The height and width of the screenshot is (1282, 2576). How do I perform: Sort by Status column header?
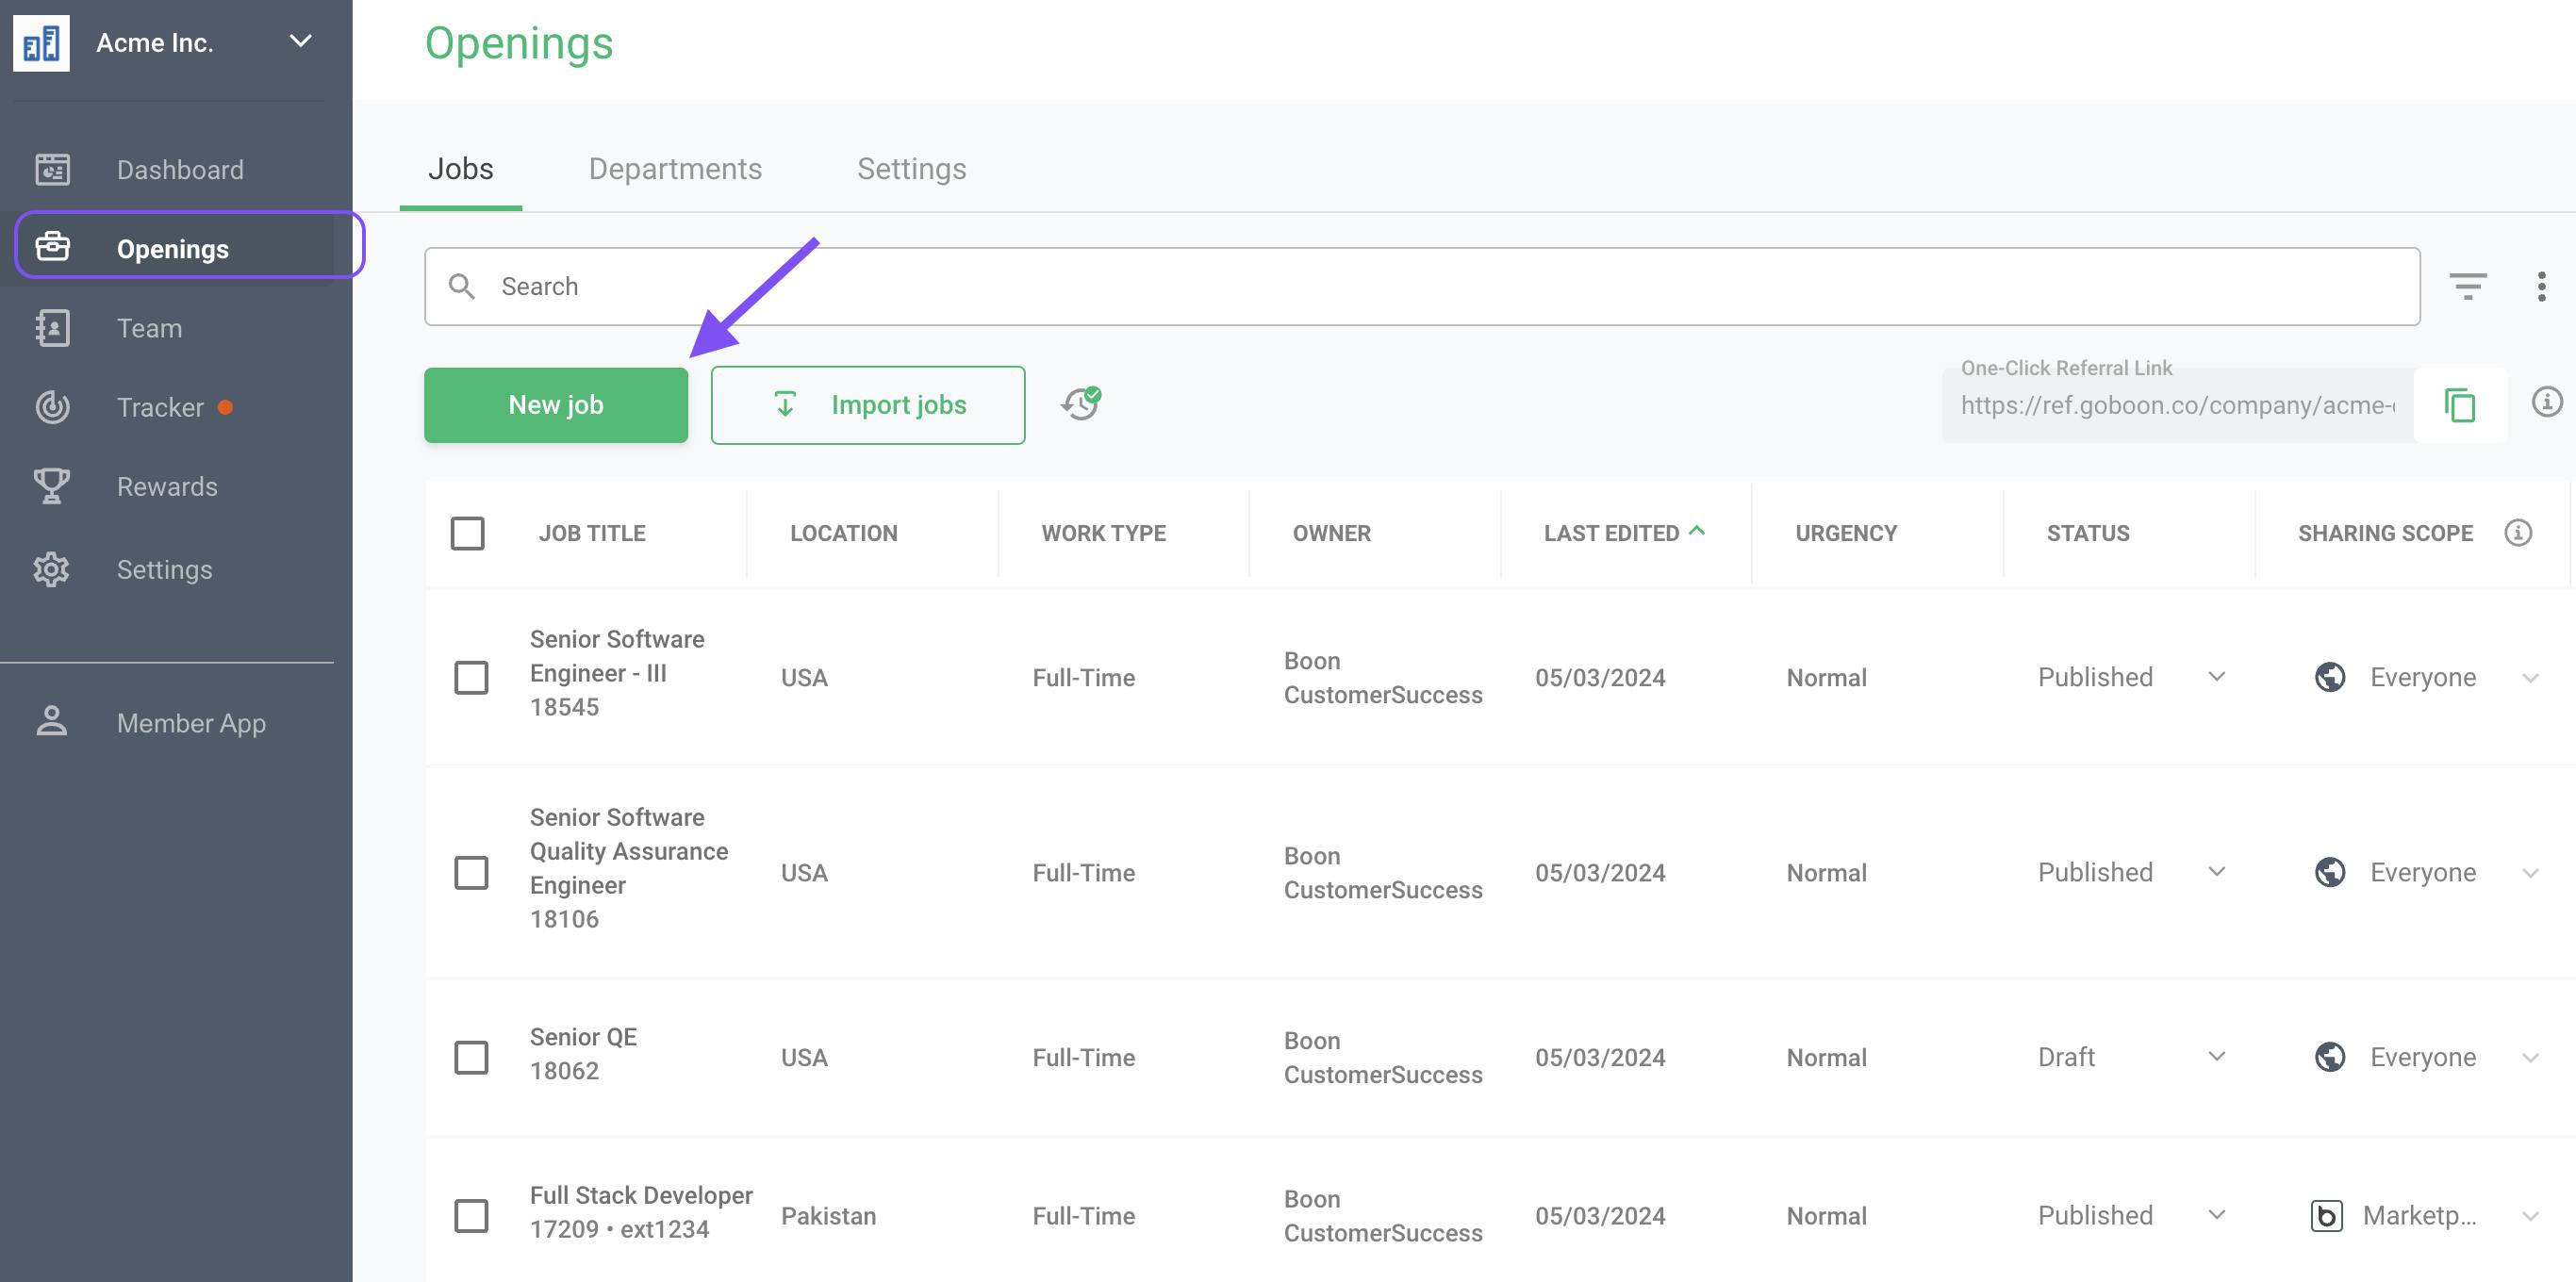pos(2088,533)
